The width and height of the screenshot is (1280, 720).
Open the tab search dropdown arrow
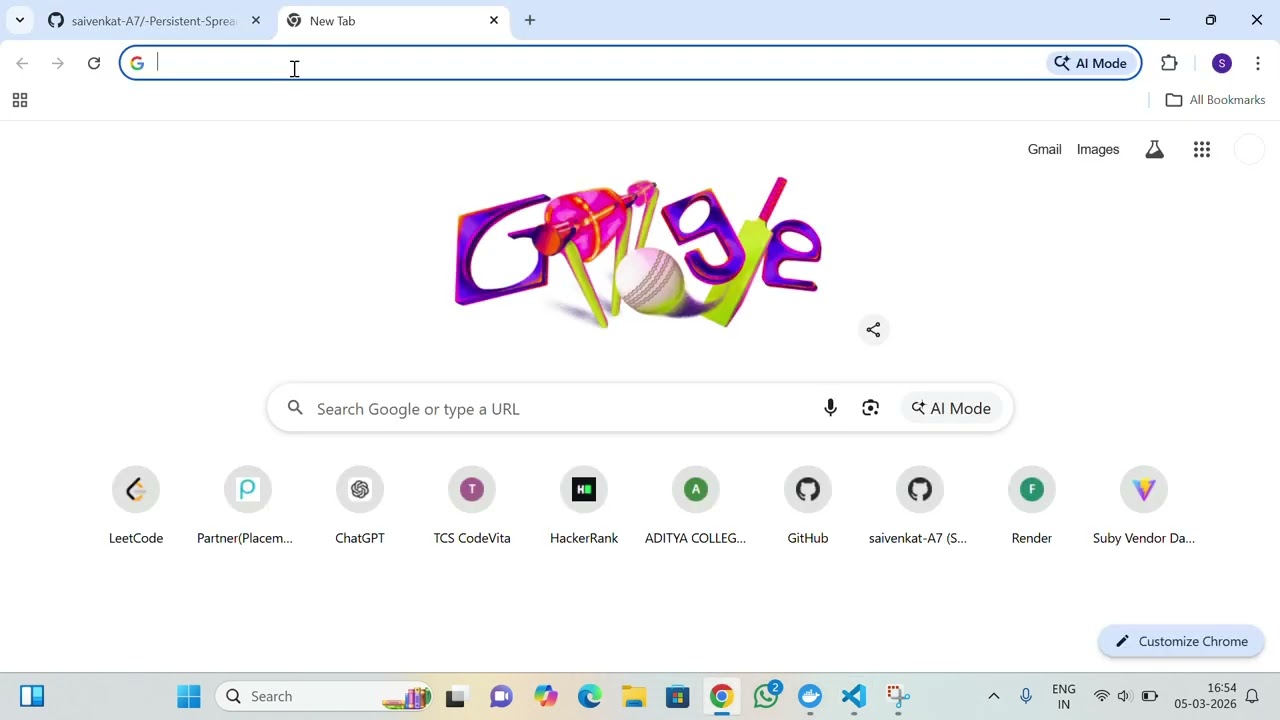pos(19,20)
